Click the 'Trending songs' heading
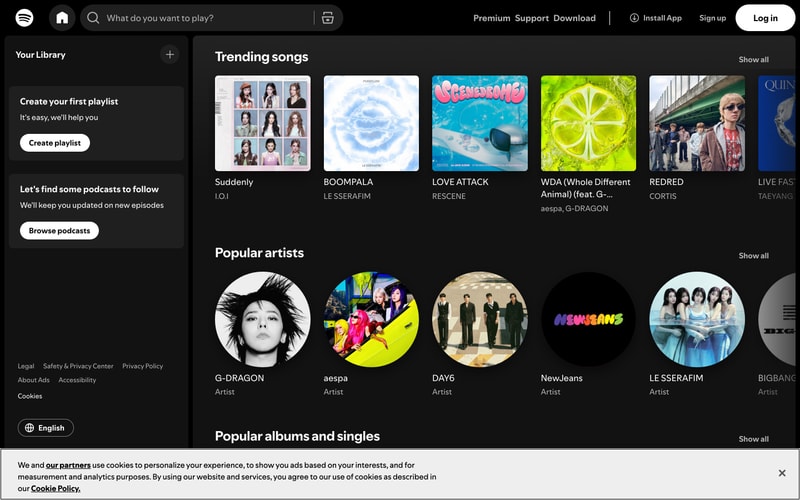 [261, 57]
